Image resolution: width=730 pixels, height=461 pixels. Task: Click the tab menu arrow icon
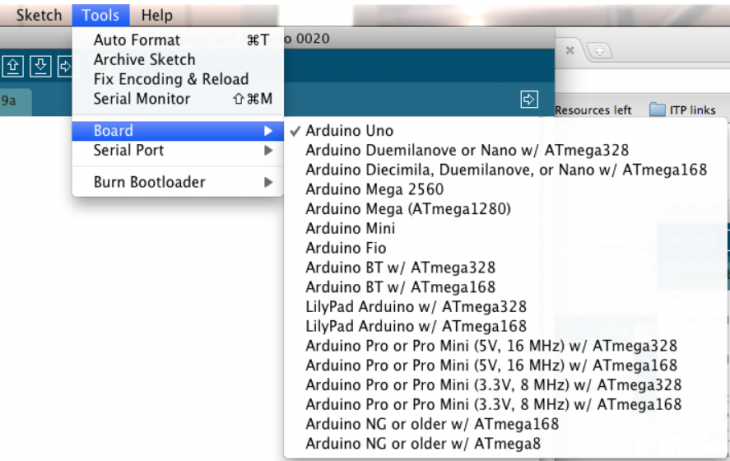528,98
